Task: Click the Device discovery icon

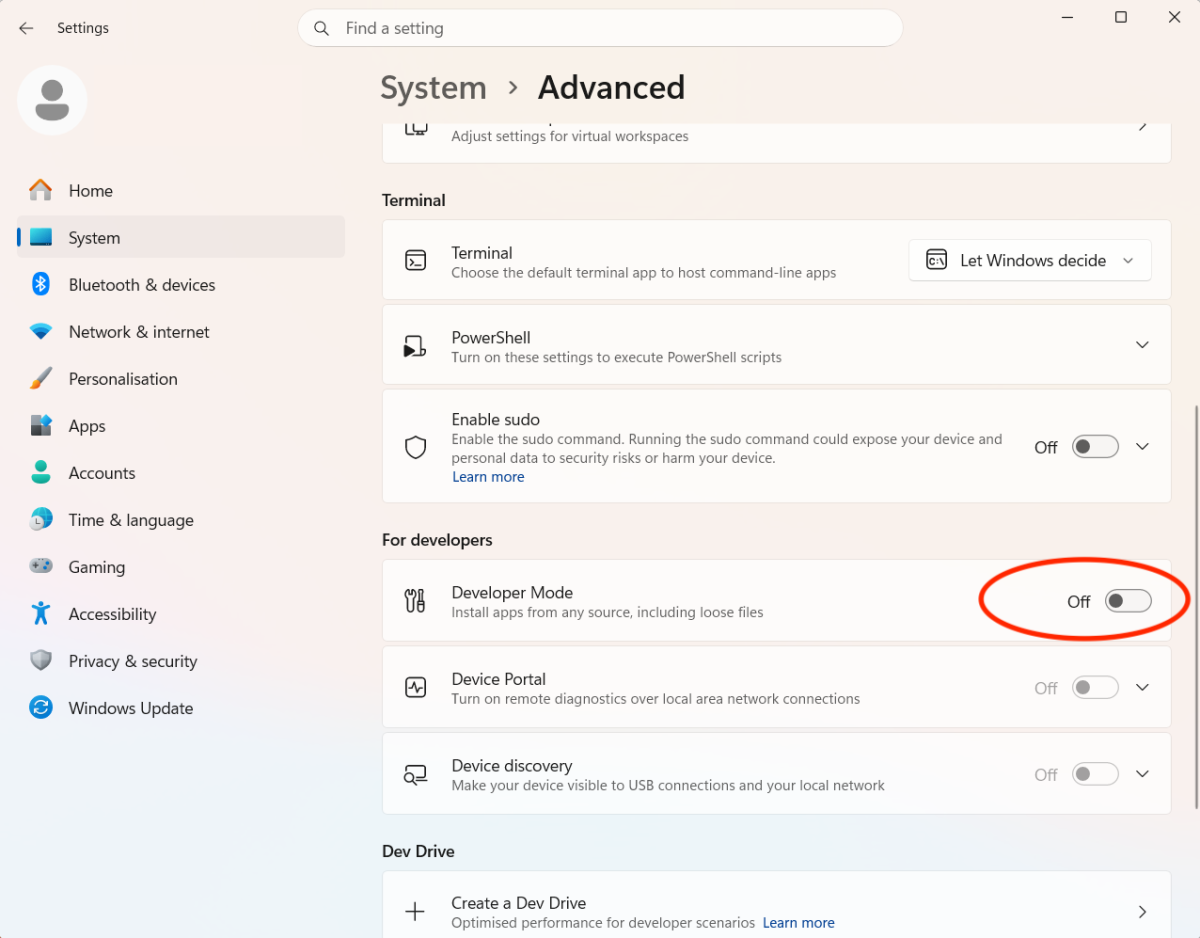Action: tap(415, 774)
